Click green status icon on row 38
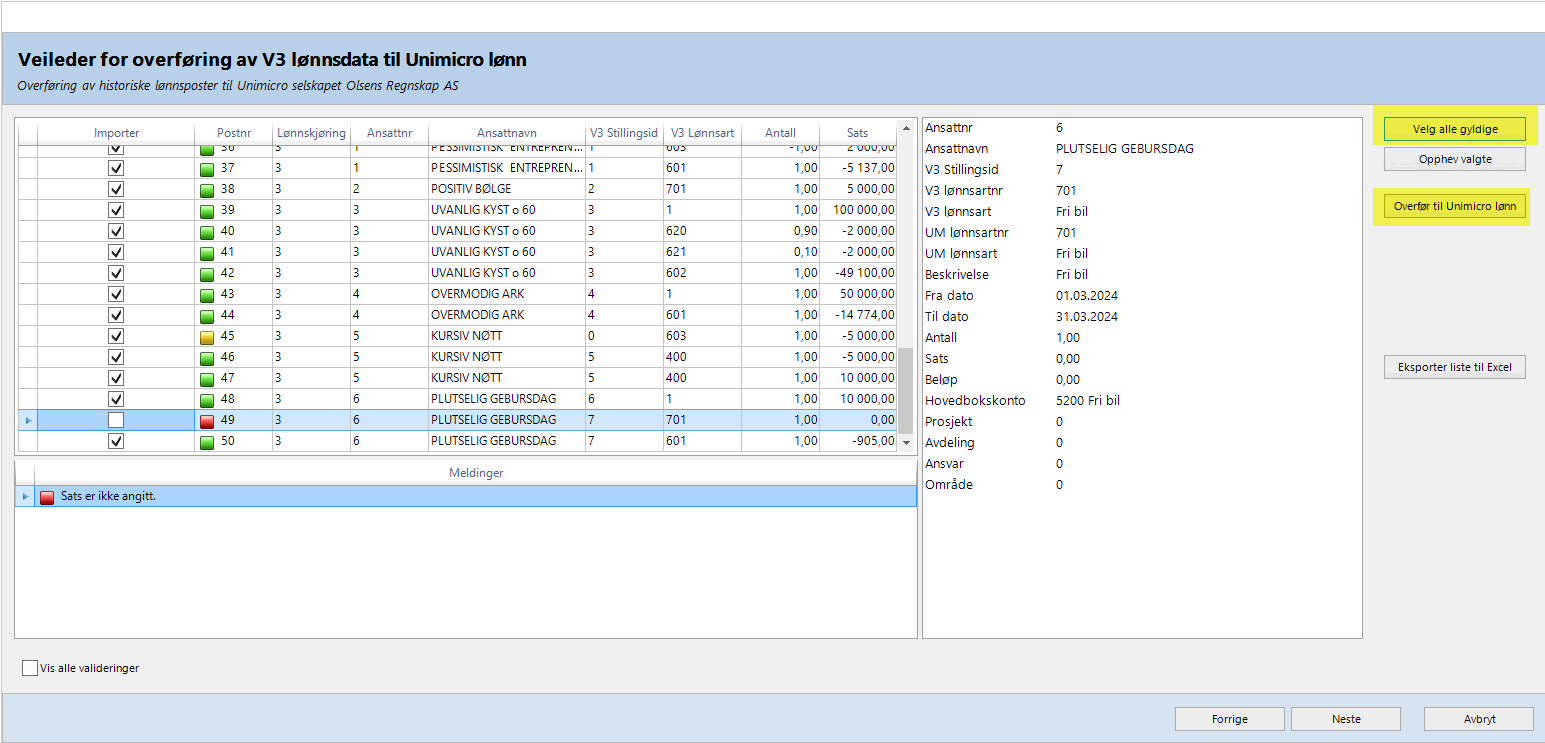Viewport: 1545px width, 743px height. 207,189
